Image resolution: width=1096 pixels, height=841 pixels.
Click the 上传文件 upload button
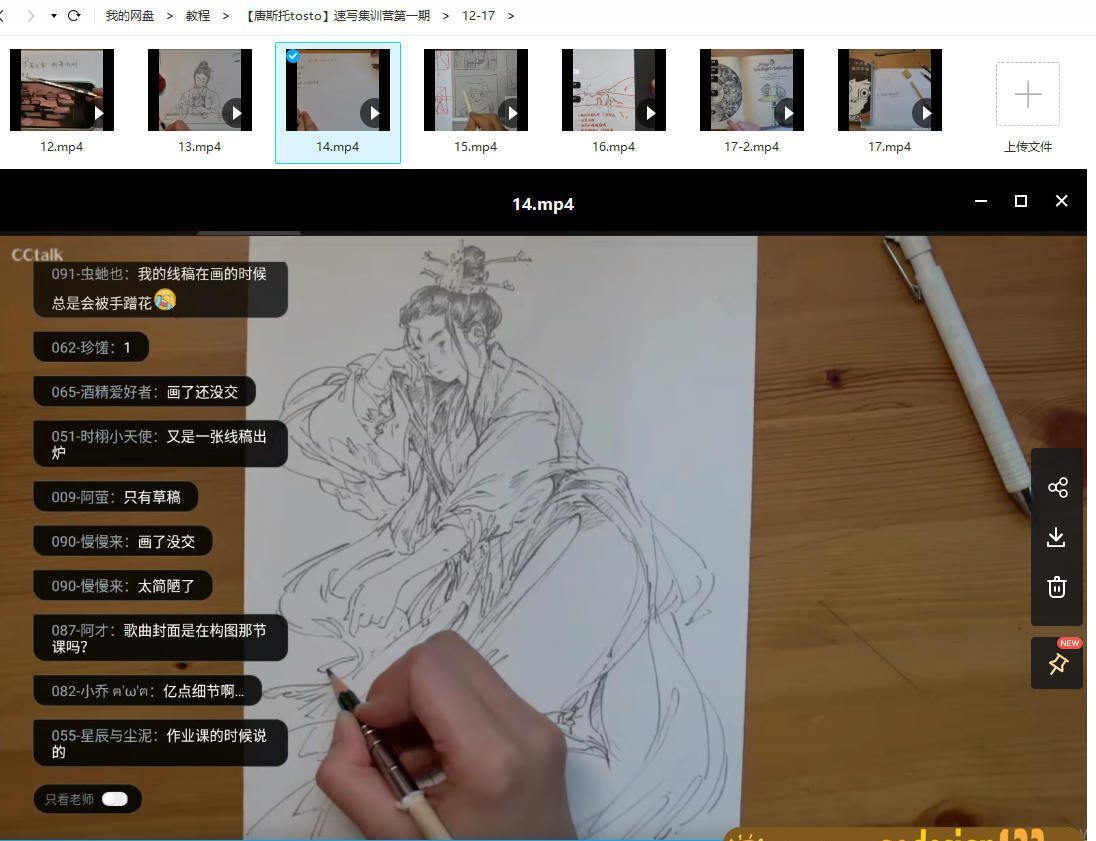(x=1027, y=93)
